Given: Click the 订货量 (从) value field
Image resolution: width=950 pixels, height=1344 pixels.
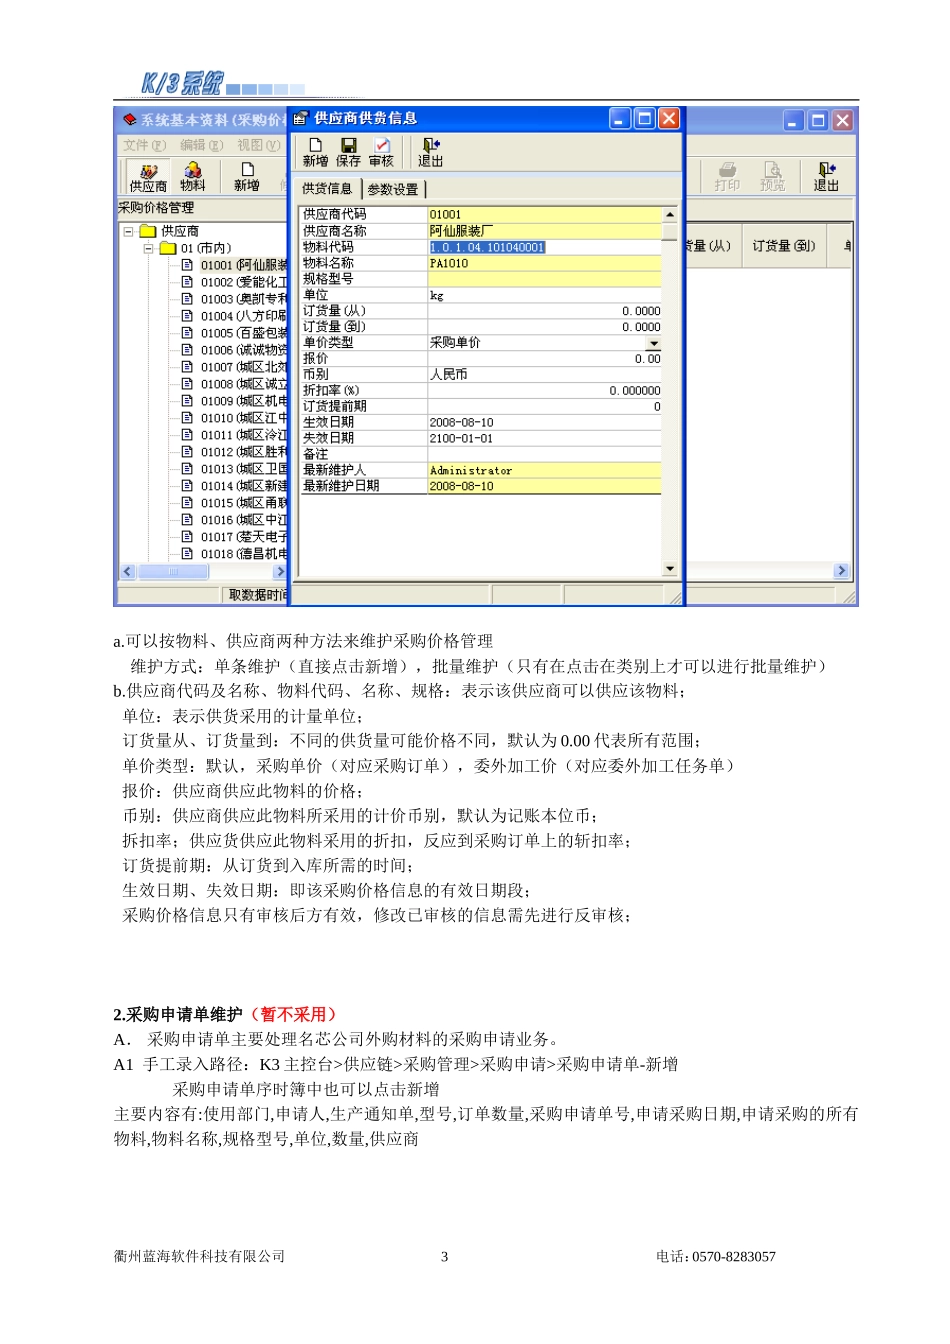Looking at the screenshot, I should 544,311.
